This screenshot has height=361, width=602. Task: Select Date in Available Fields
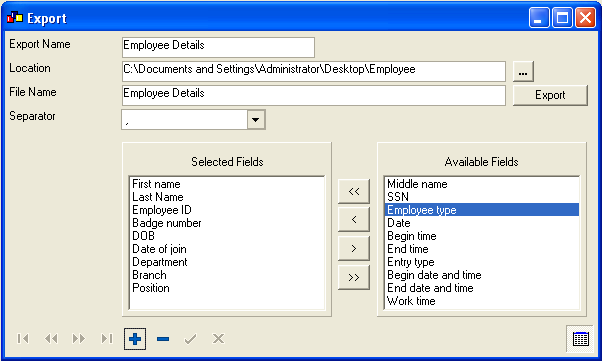481,223
